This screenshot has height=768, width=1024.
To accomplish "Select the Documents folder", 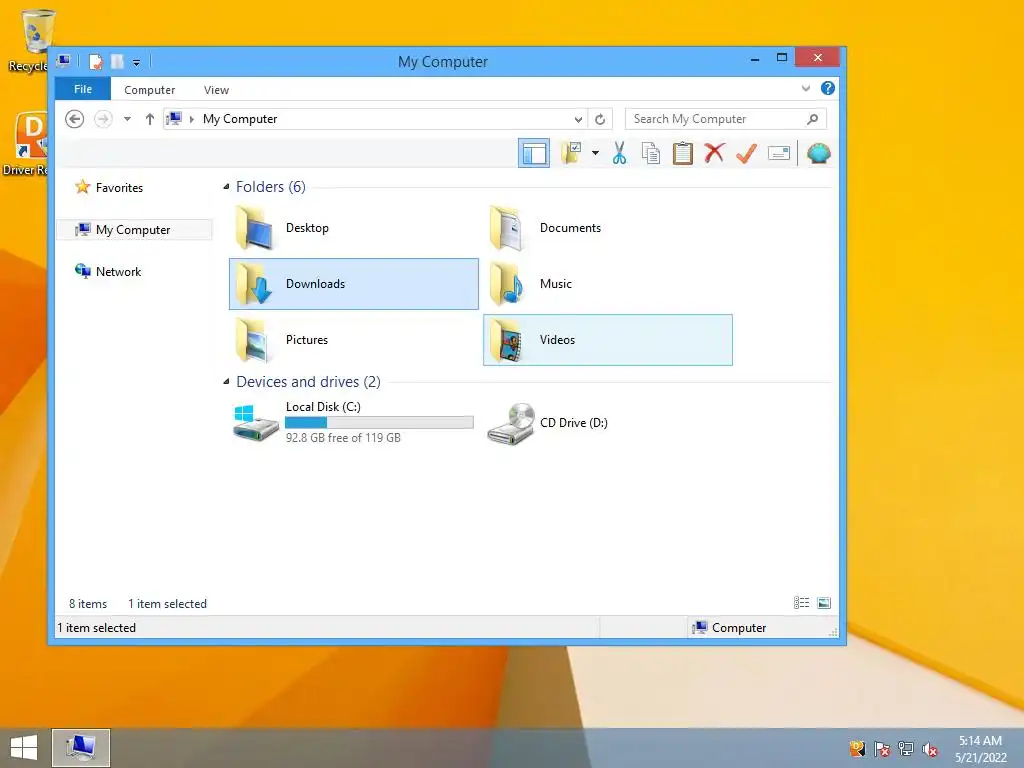I will tap(607, 228).
